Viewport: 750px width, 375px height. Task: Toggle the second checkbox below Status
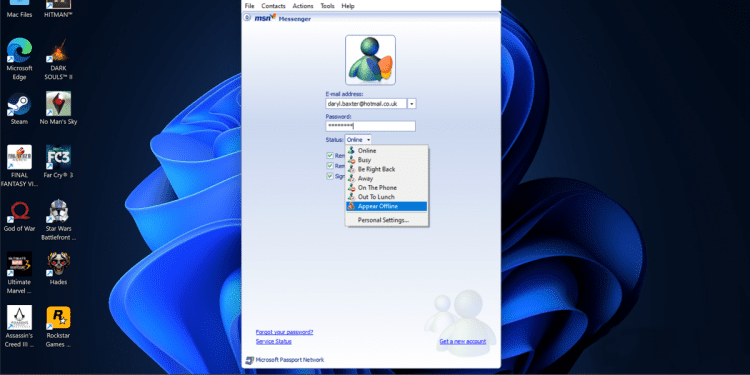click(x=330, y=165)
